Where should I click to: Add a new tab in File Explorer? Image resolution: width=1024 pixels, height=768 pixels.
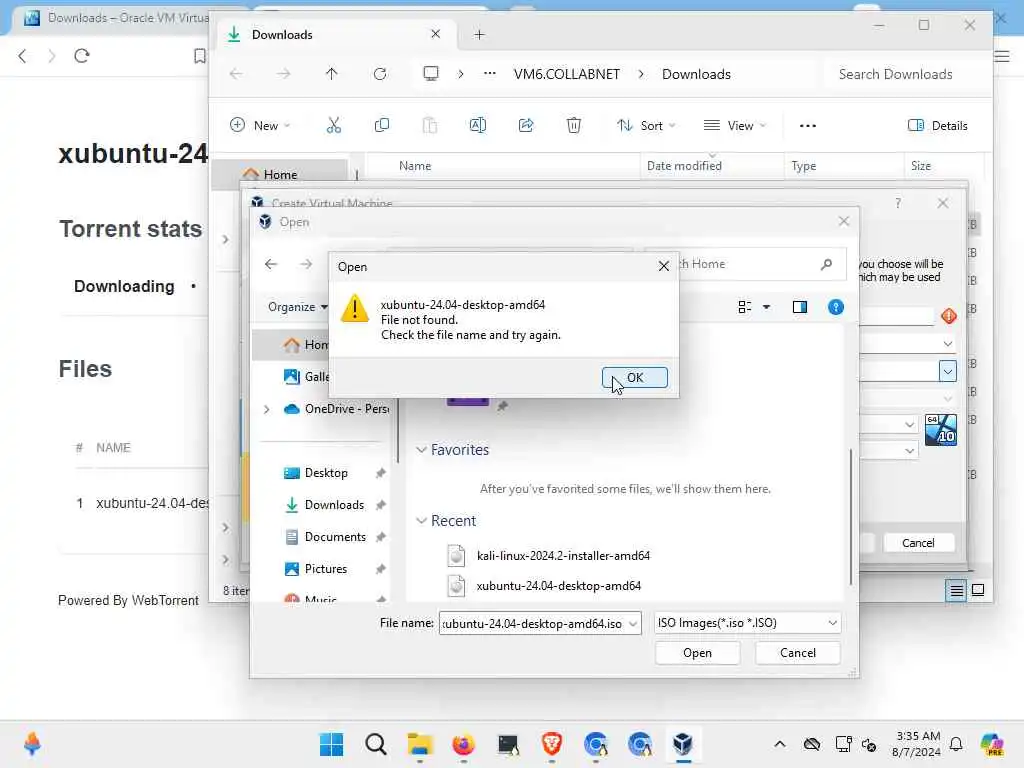pos(479,35)
